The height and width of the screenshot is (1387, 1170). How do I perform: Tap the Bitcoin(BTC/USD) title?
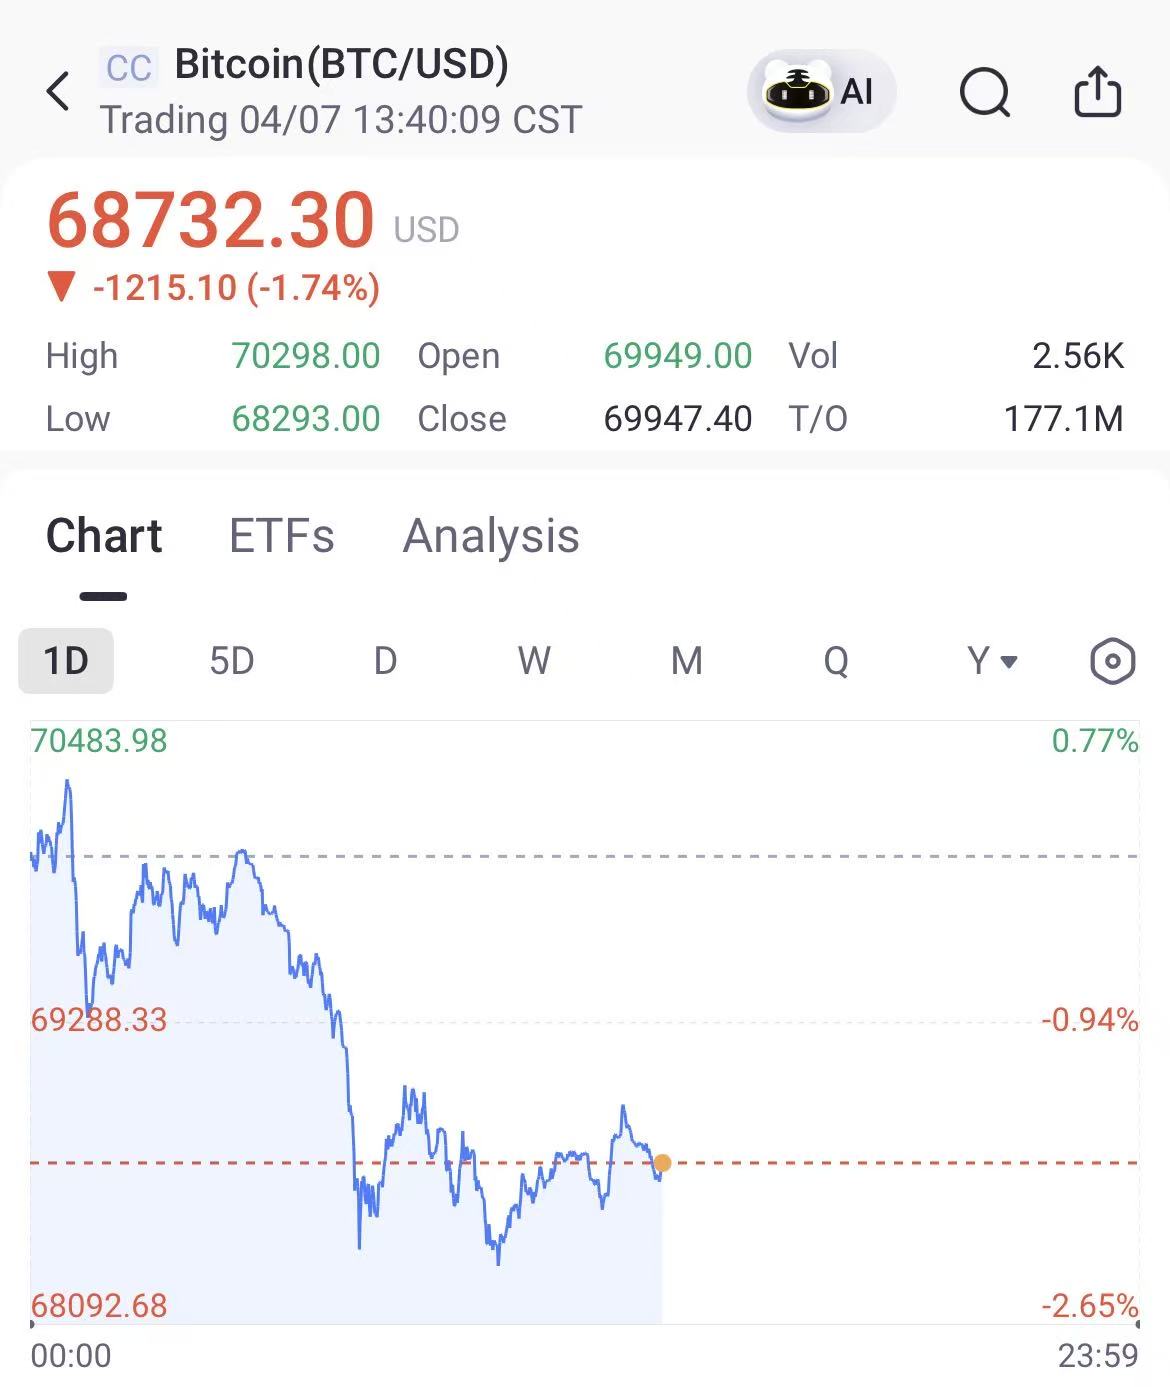pos(341,64)
